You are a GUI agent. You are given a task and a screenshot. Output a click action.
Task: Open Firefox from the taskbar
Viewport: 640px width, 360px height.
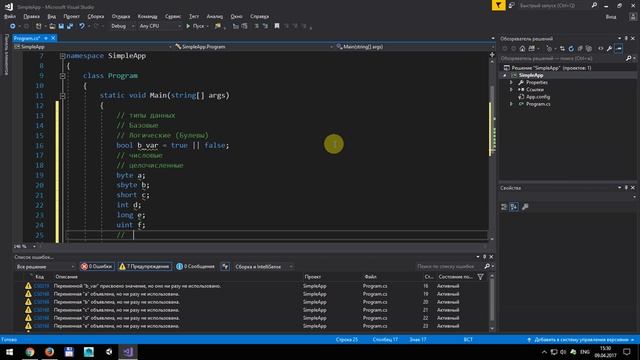point(49,352)
